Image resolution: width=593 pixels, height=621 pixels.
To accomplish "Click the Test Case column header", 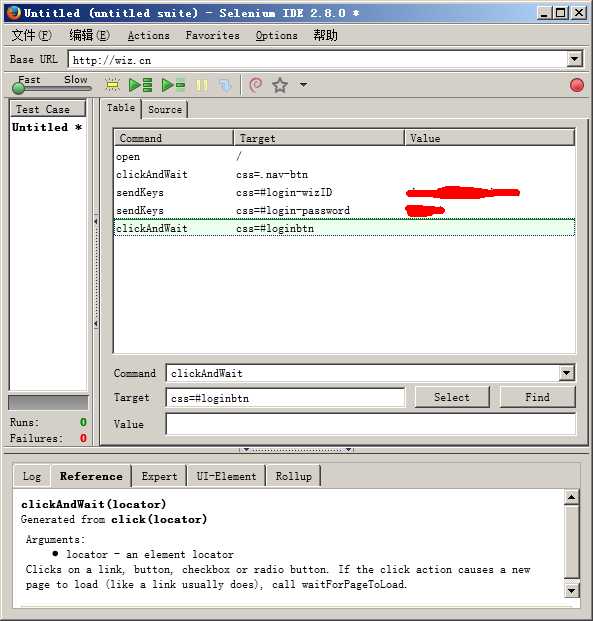I will pos(48,109).
